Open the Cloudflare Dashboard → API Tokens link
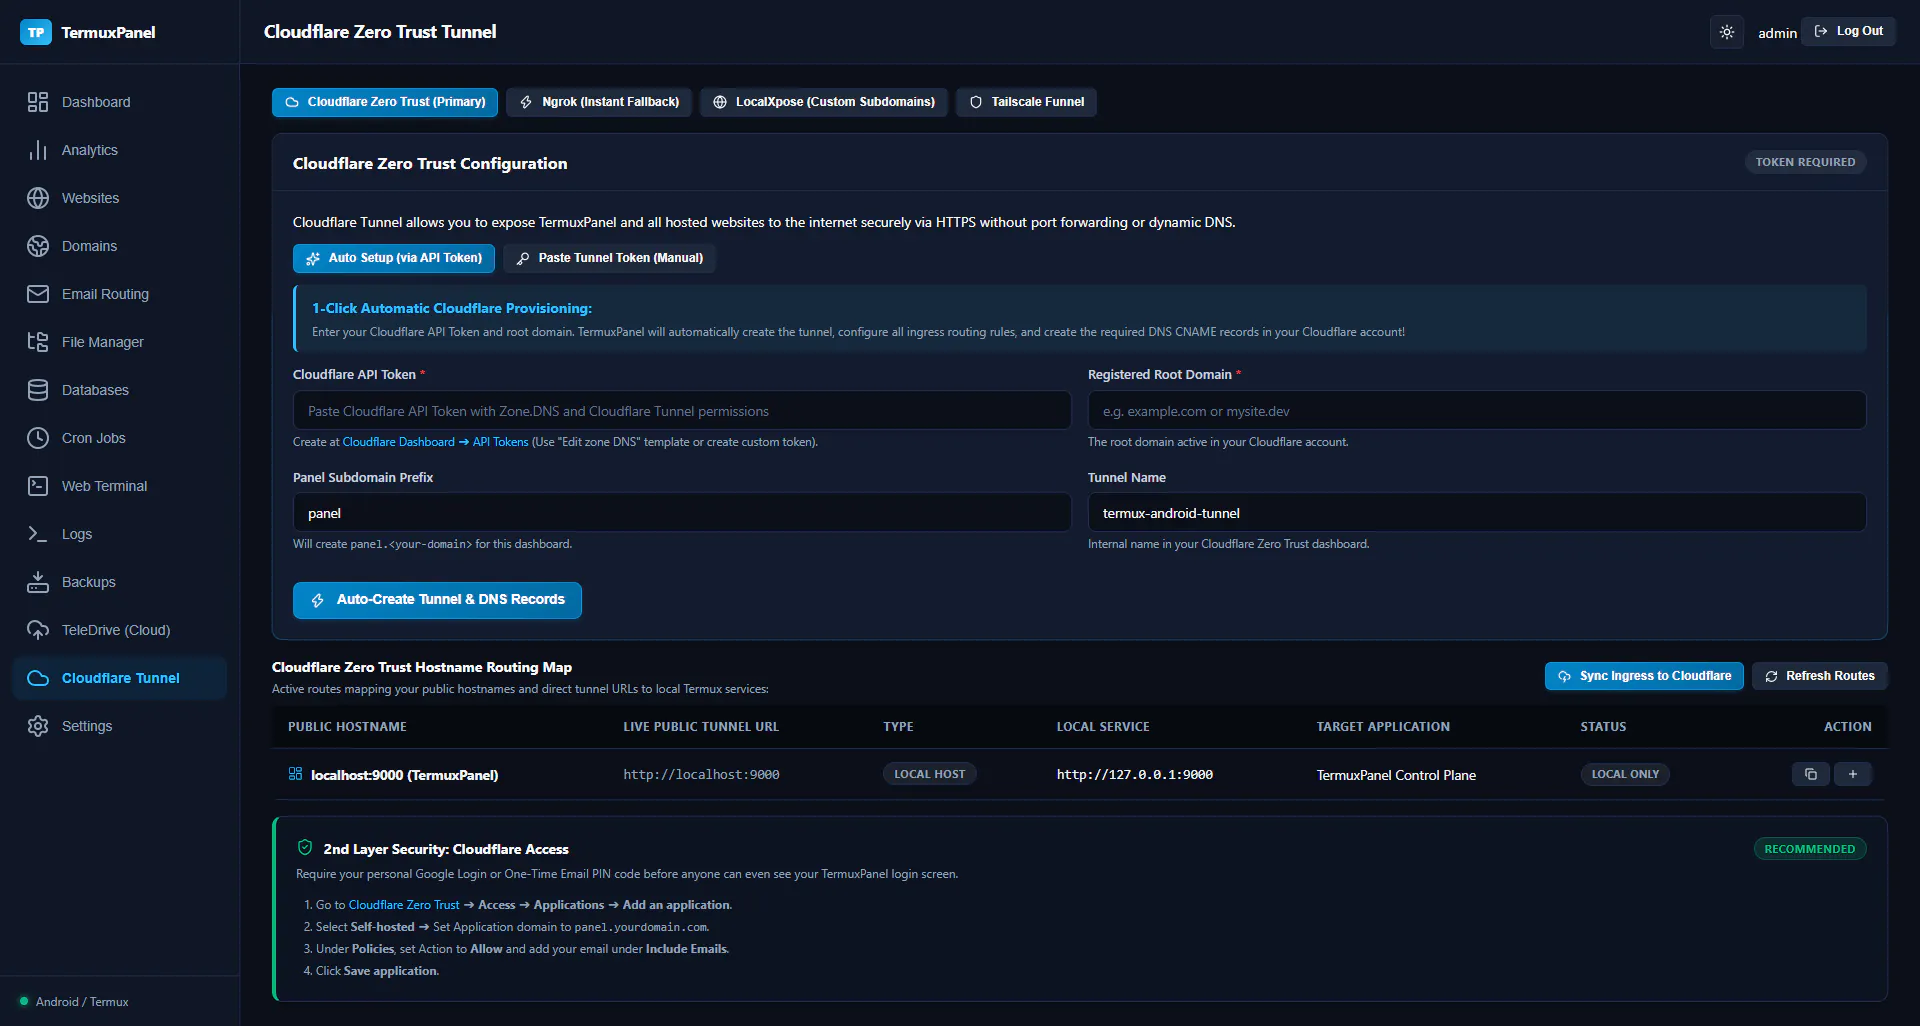 pos(435,442)
